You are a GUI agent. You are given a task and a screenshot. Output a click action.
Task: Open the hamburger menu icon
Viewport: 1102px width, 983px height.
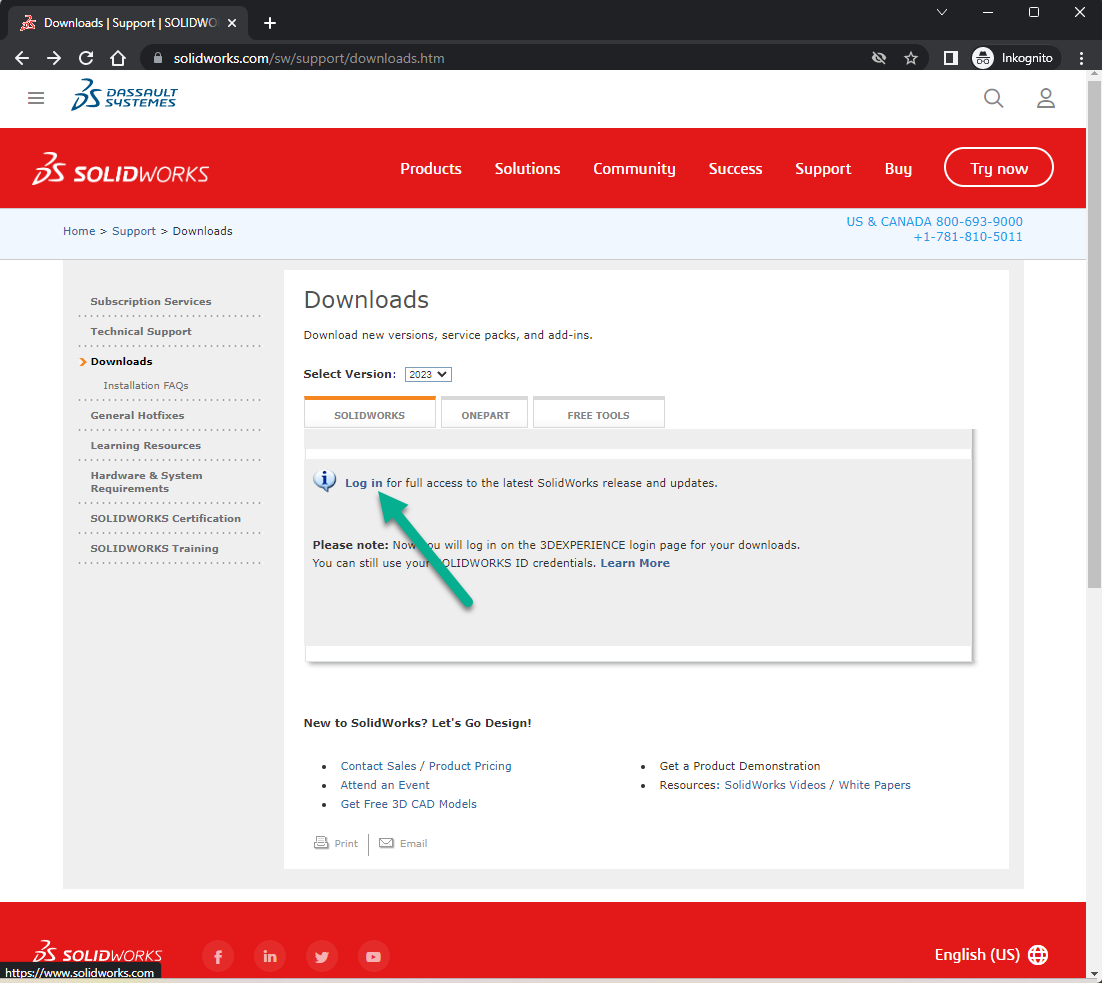36,98
